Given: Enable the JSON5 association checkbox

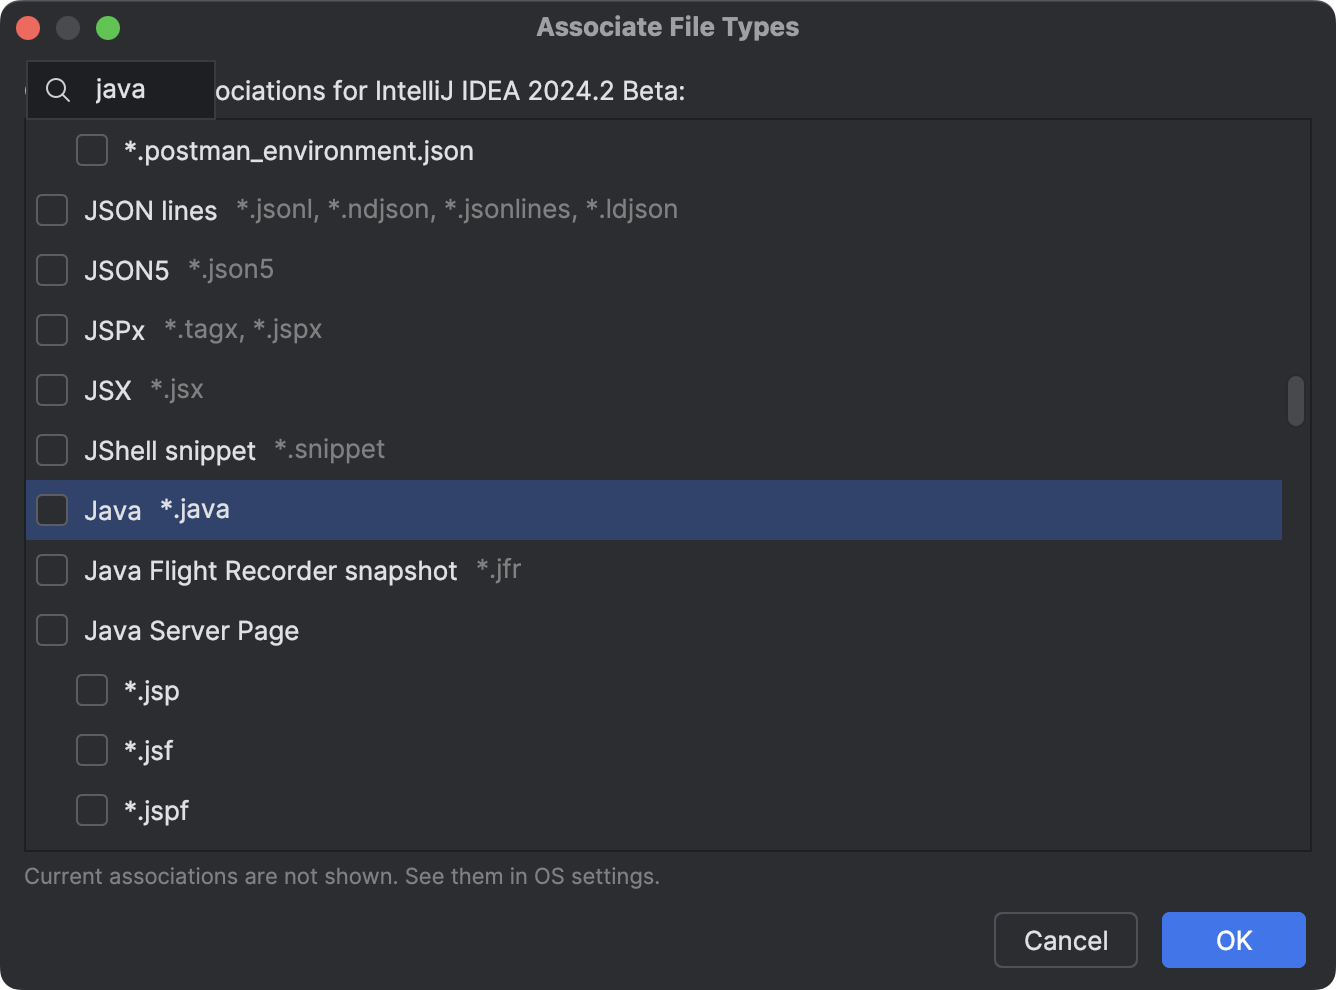Looking at the screenshot, I should (x=51, y=270).
